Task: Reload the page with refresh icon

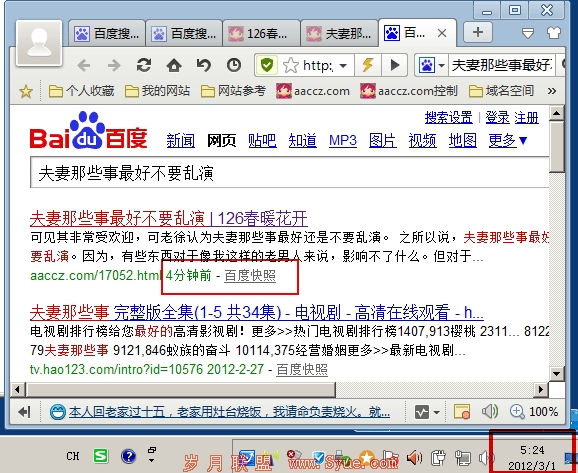Action: 144,65
